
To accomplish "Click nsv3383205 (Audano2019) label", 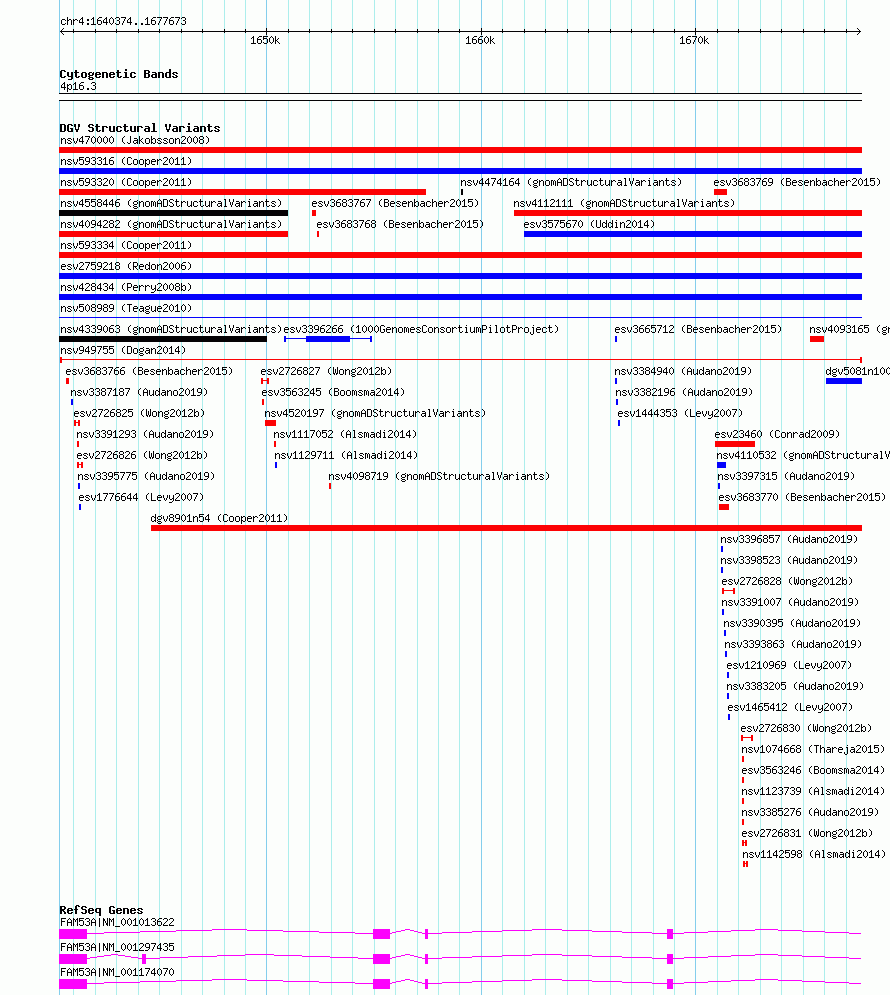I will pos(795,685).
